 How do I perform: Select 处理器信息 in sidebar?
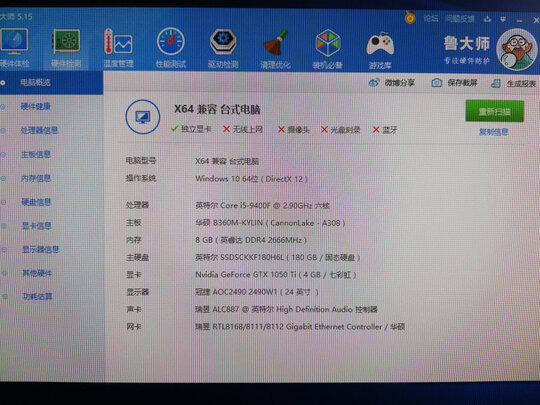coord(39,130)
